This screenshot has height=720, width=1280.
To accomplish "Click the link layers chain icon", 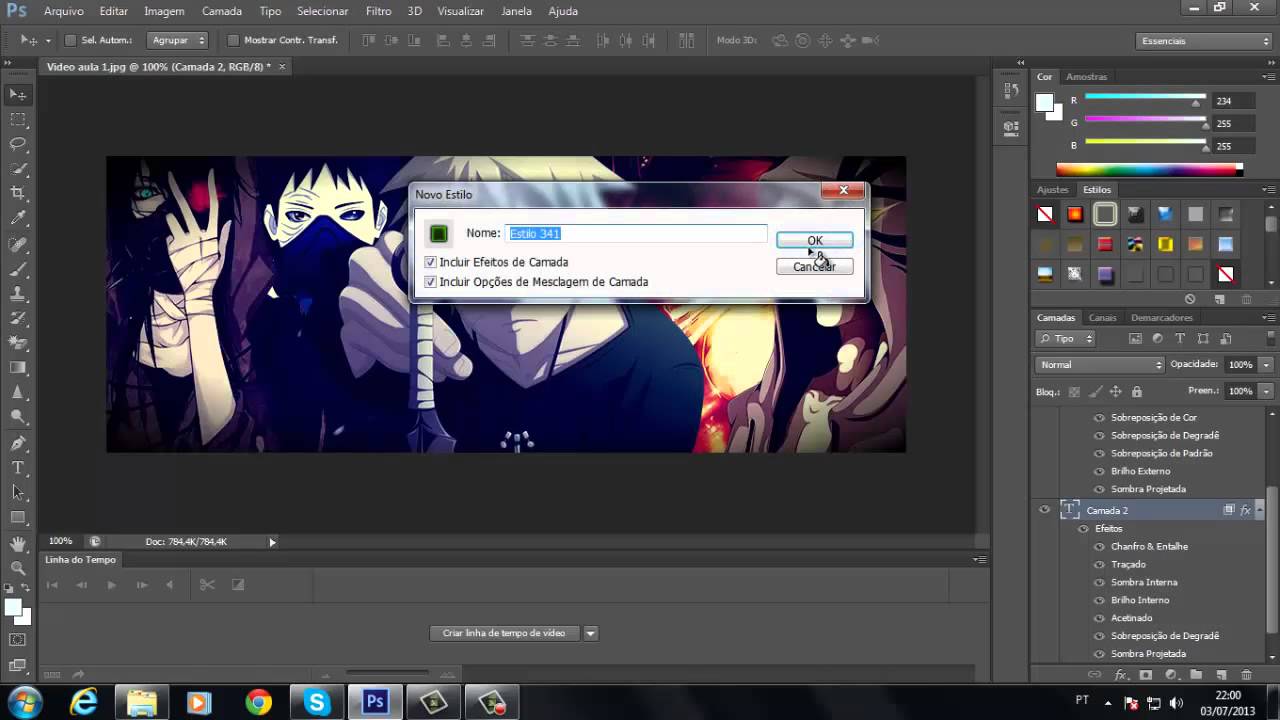I will pyautogui.click(x=1094, y=676).
